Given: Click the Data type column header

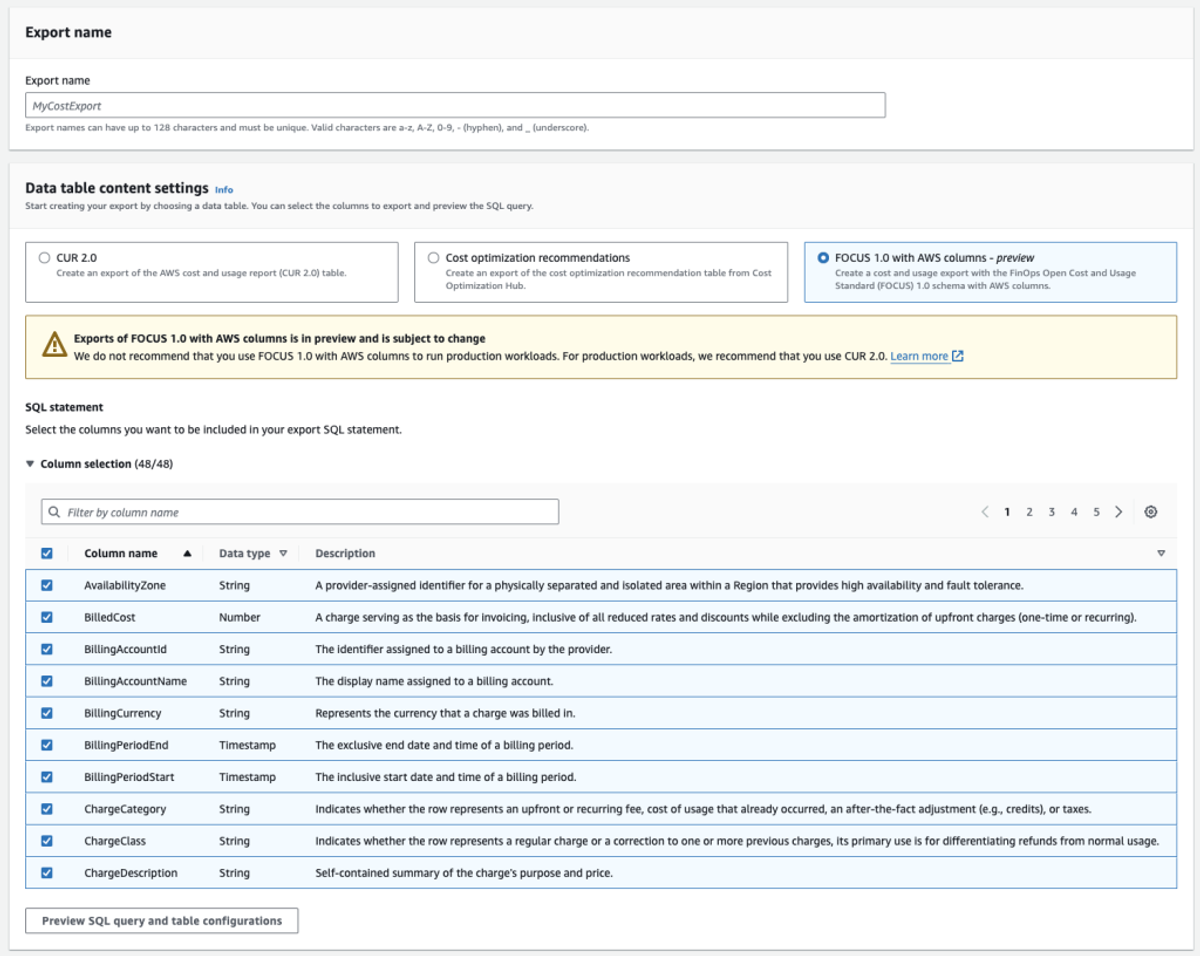Looking at the screenshot, I should (245, 553).
